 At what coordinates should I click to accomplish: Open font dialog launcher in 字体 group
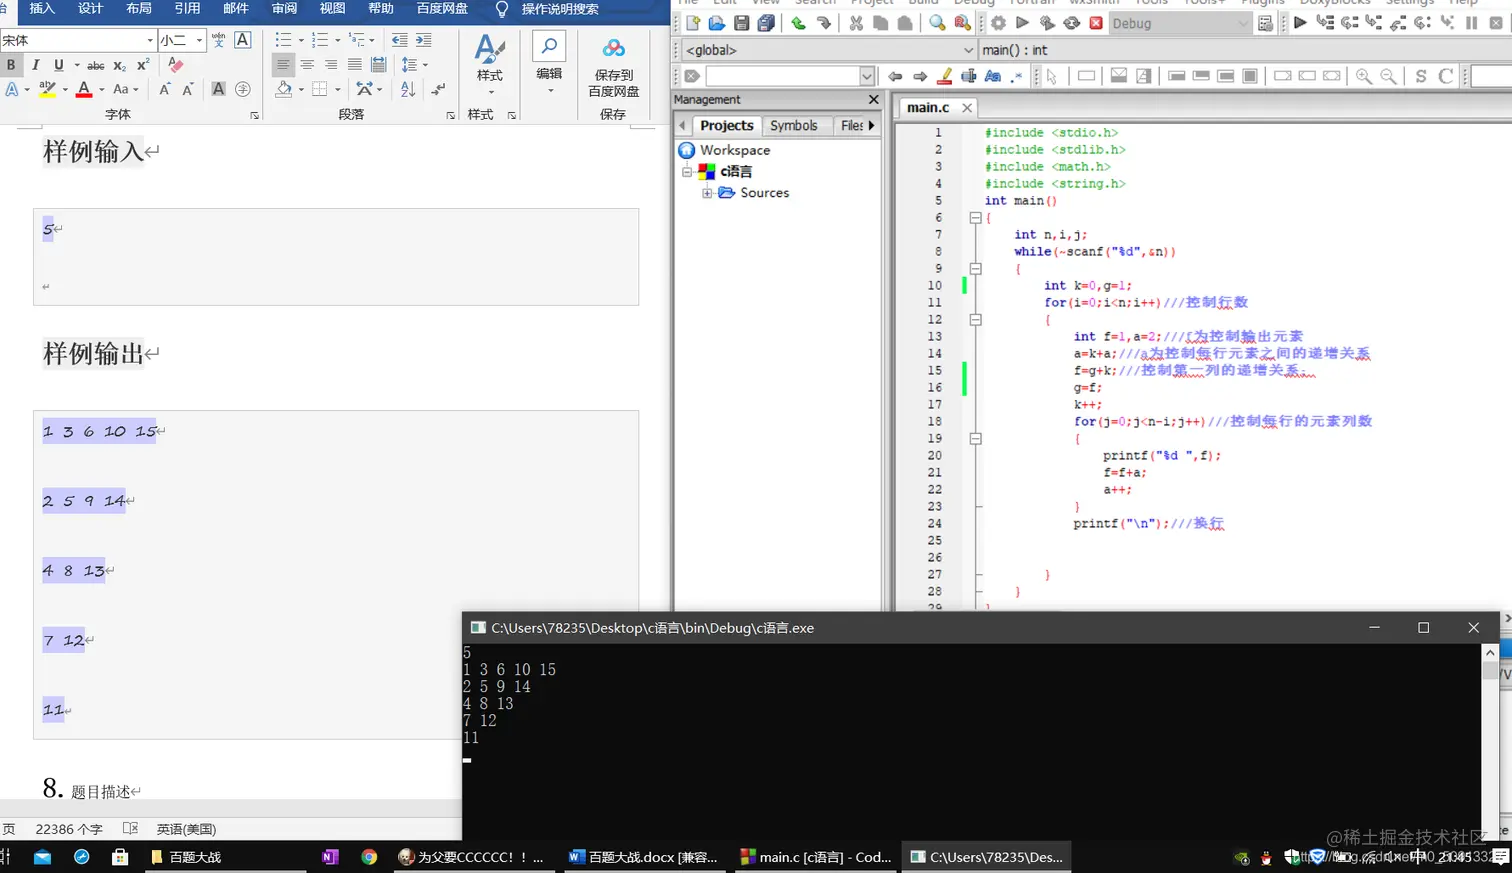point(255,116)
